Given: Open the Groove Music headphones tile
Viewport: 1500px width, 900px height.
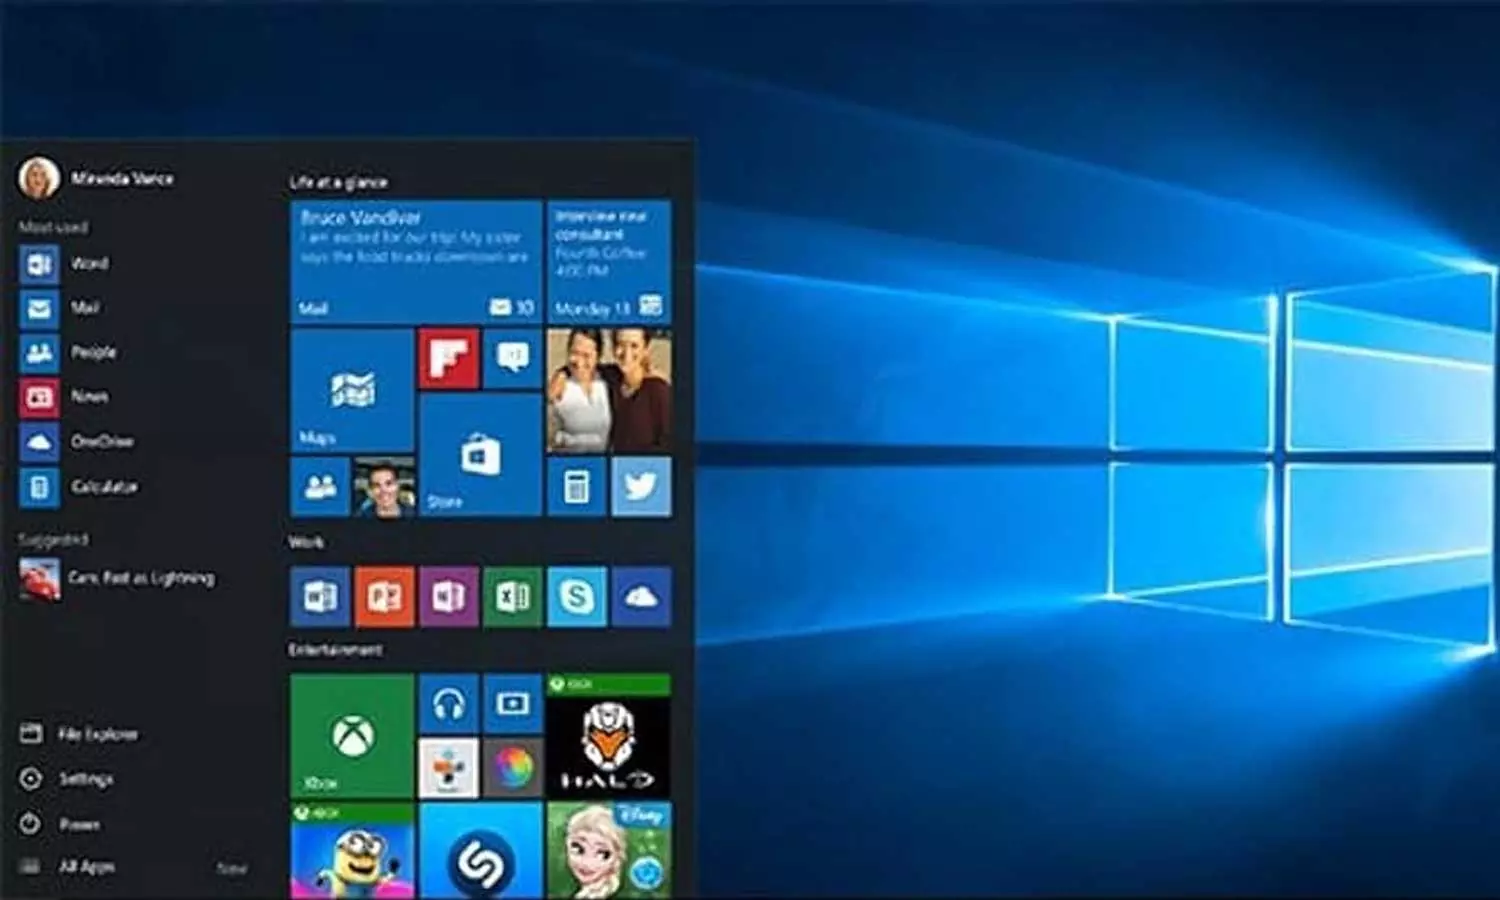Looking at the screenshot, I should [x=448, y=704].
